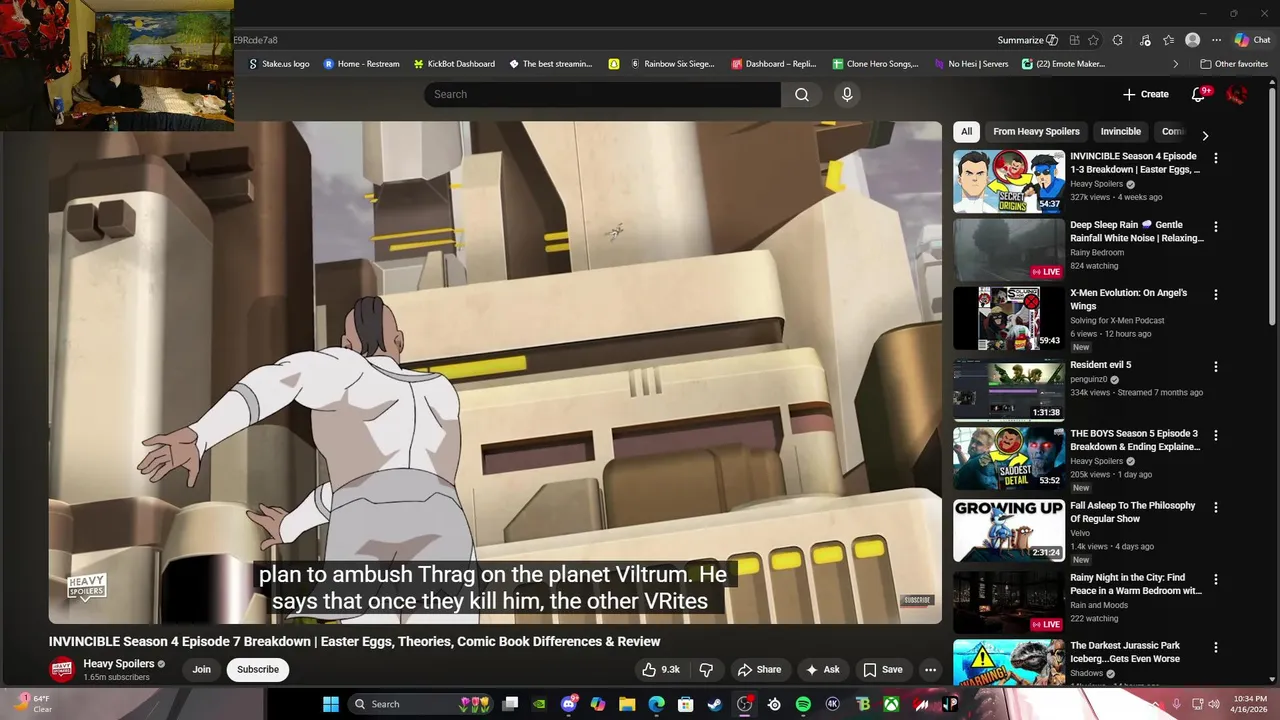The width and height of the screenshot is (1280, 720).
Task: Add this page to favorites star
Action: 1093,40
